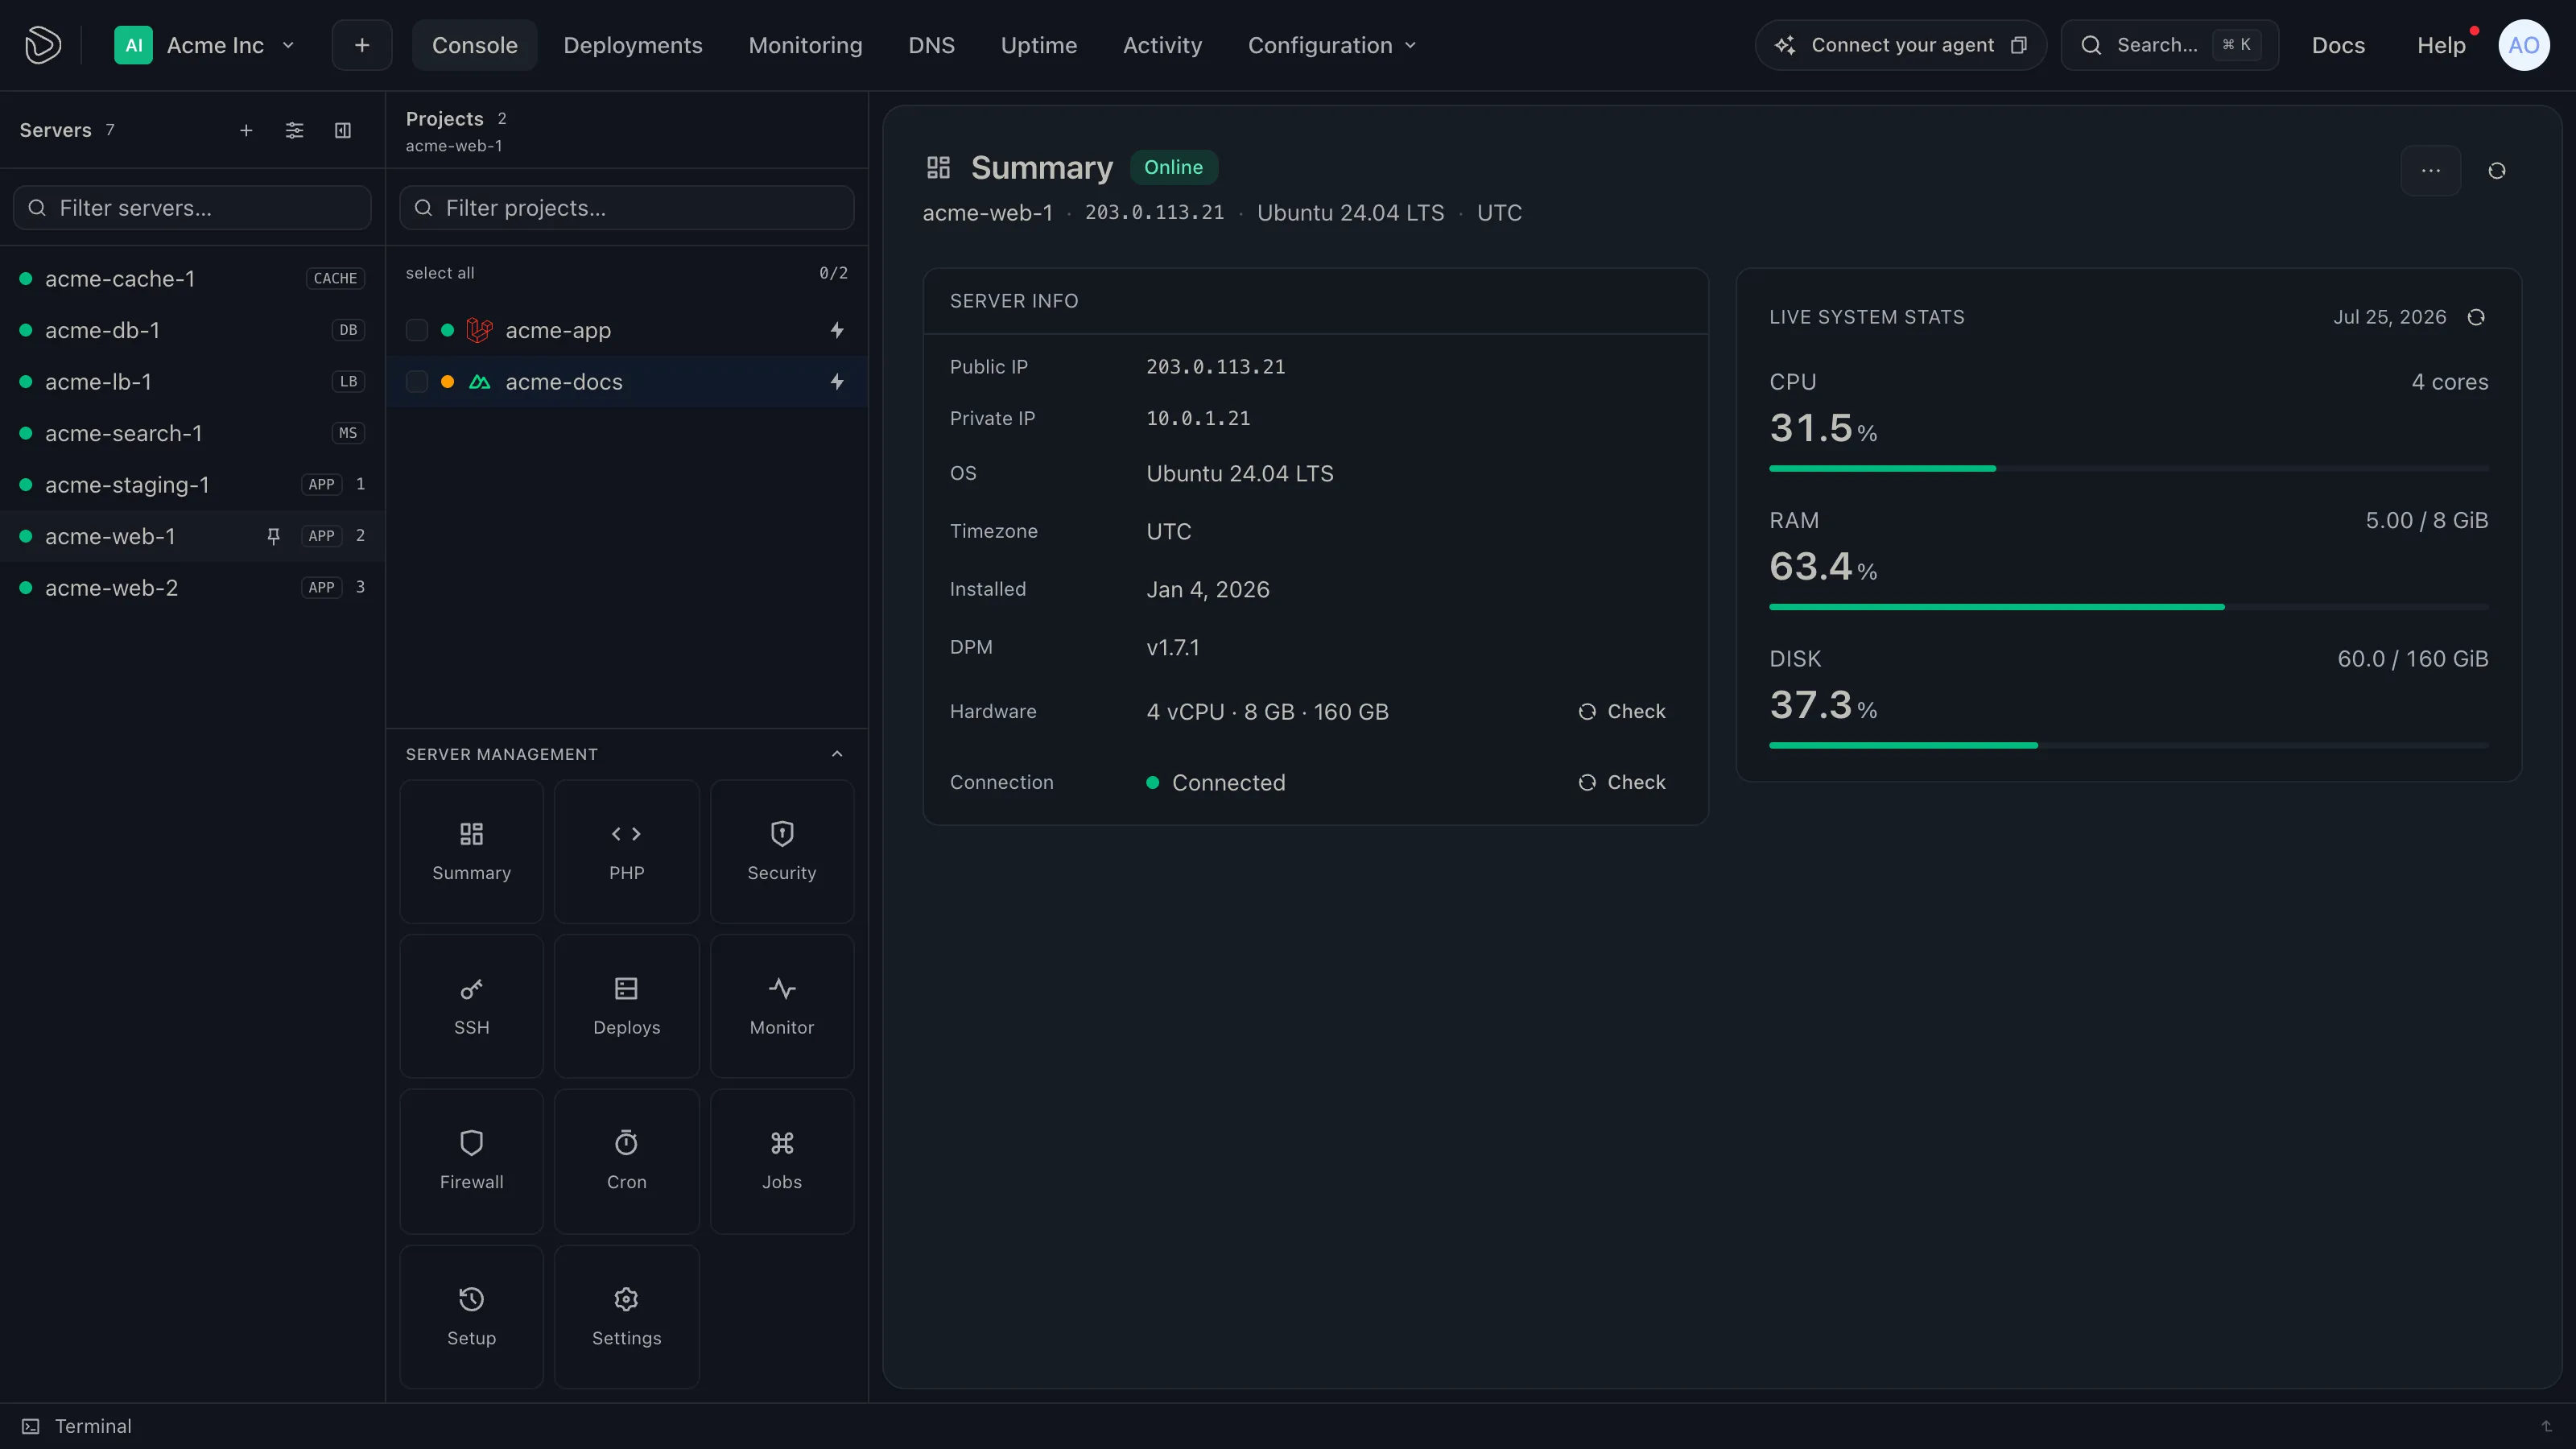This screenshot has height=1449, width=2576.
Task: Open the Summary more options ellipsis
Action: [2430, 171]
